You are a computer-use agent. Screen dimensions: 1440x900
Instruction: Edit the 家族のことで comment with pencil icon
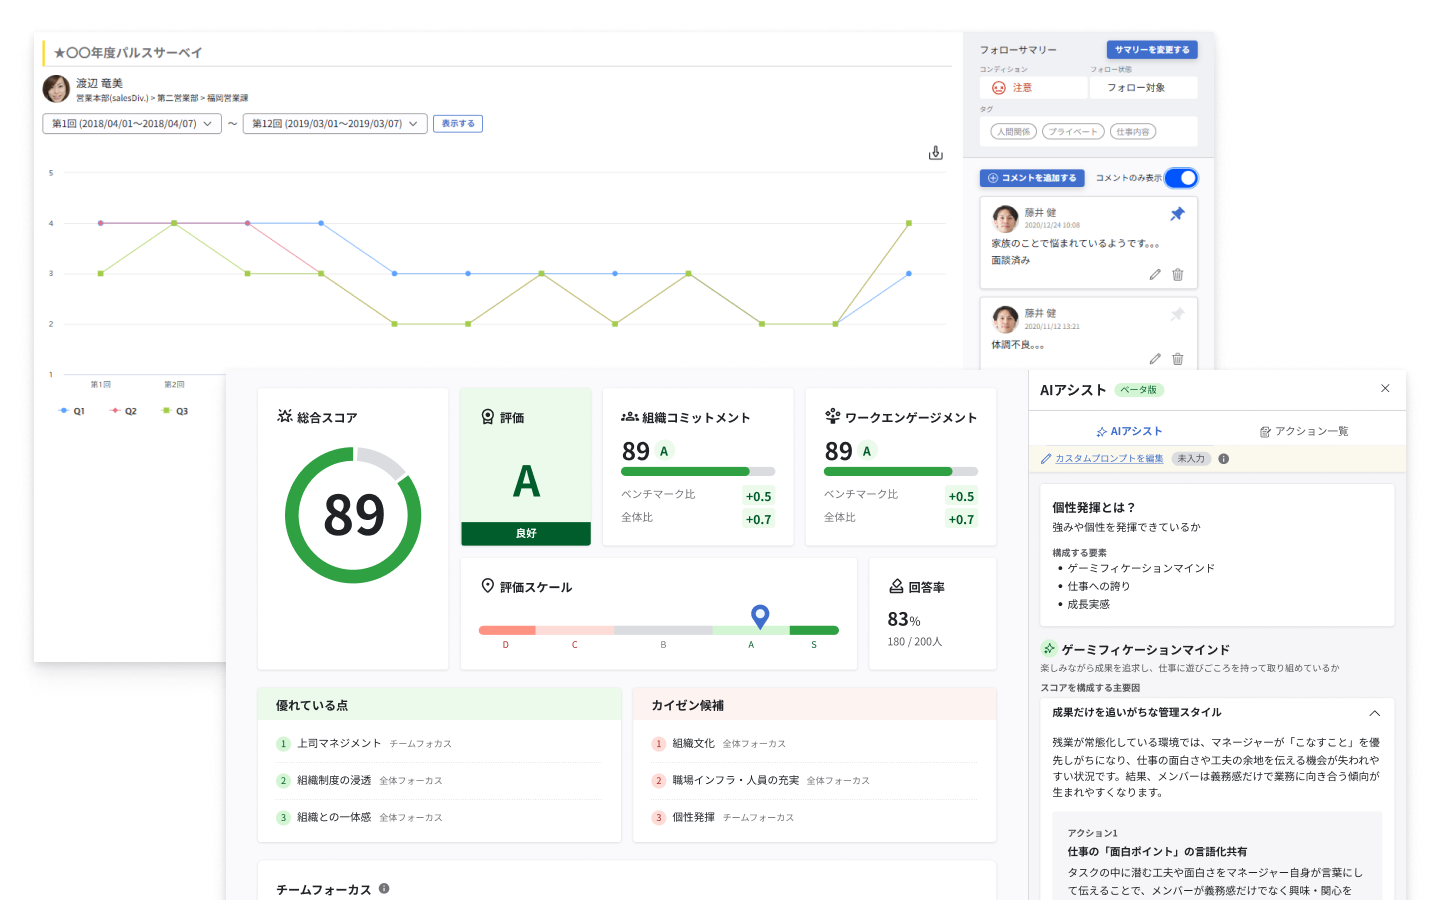1155,274
